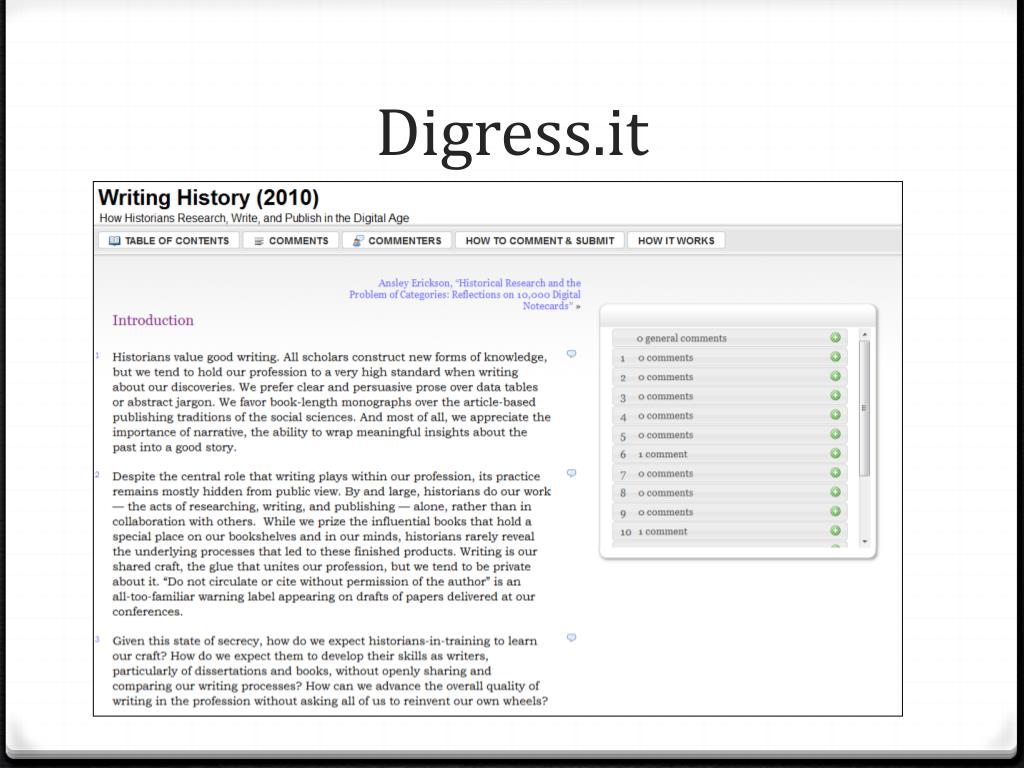
Task: Click the comments panel scrollbar thumb
Action: (x=865, y=408)
